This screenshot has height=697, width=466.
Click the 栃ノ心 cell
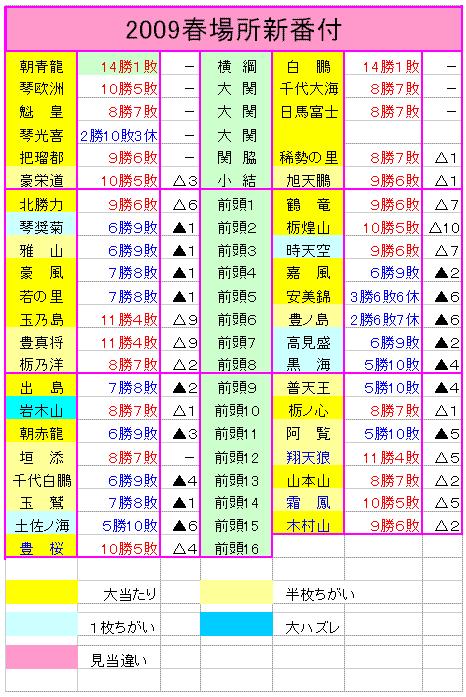pos(308,408)
